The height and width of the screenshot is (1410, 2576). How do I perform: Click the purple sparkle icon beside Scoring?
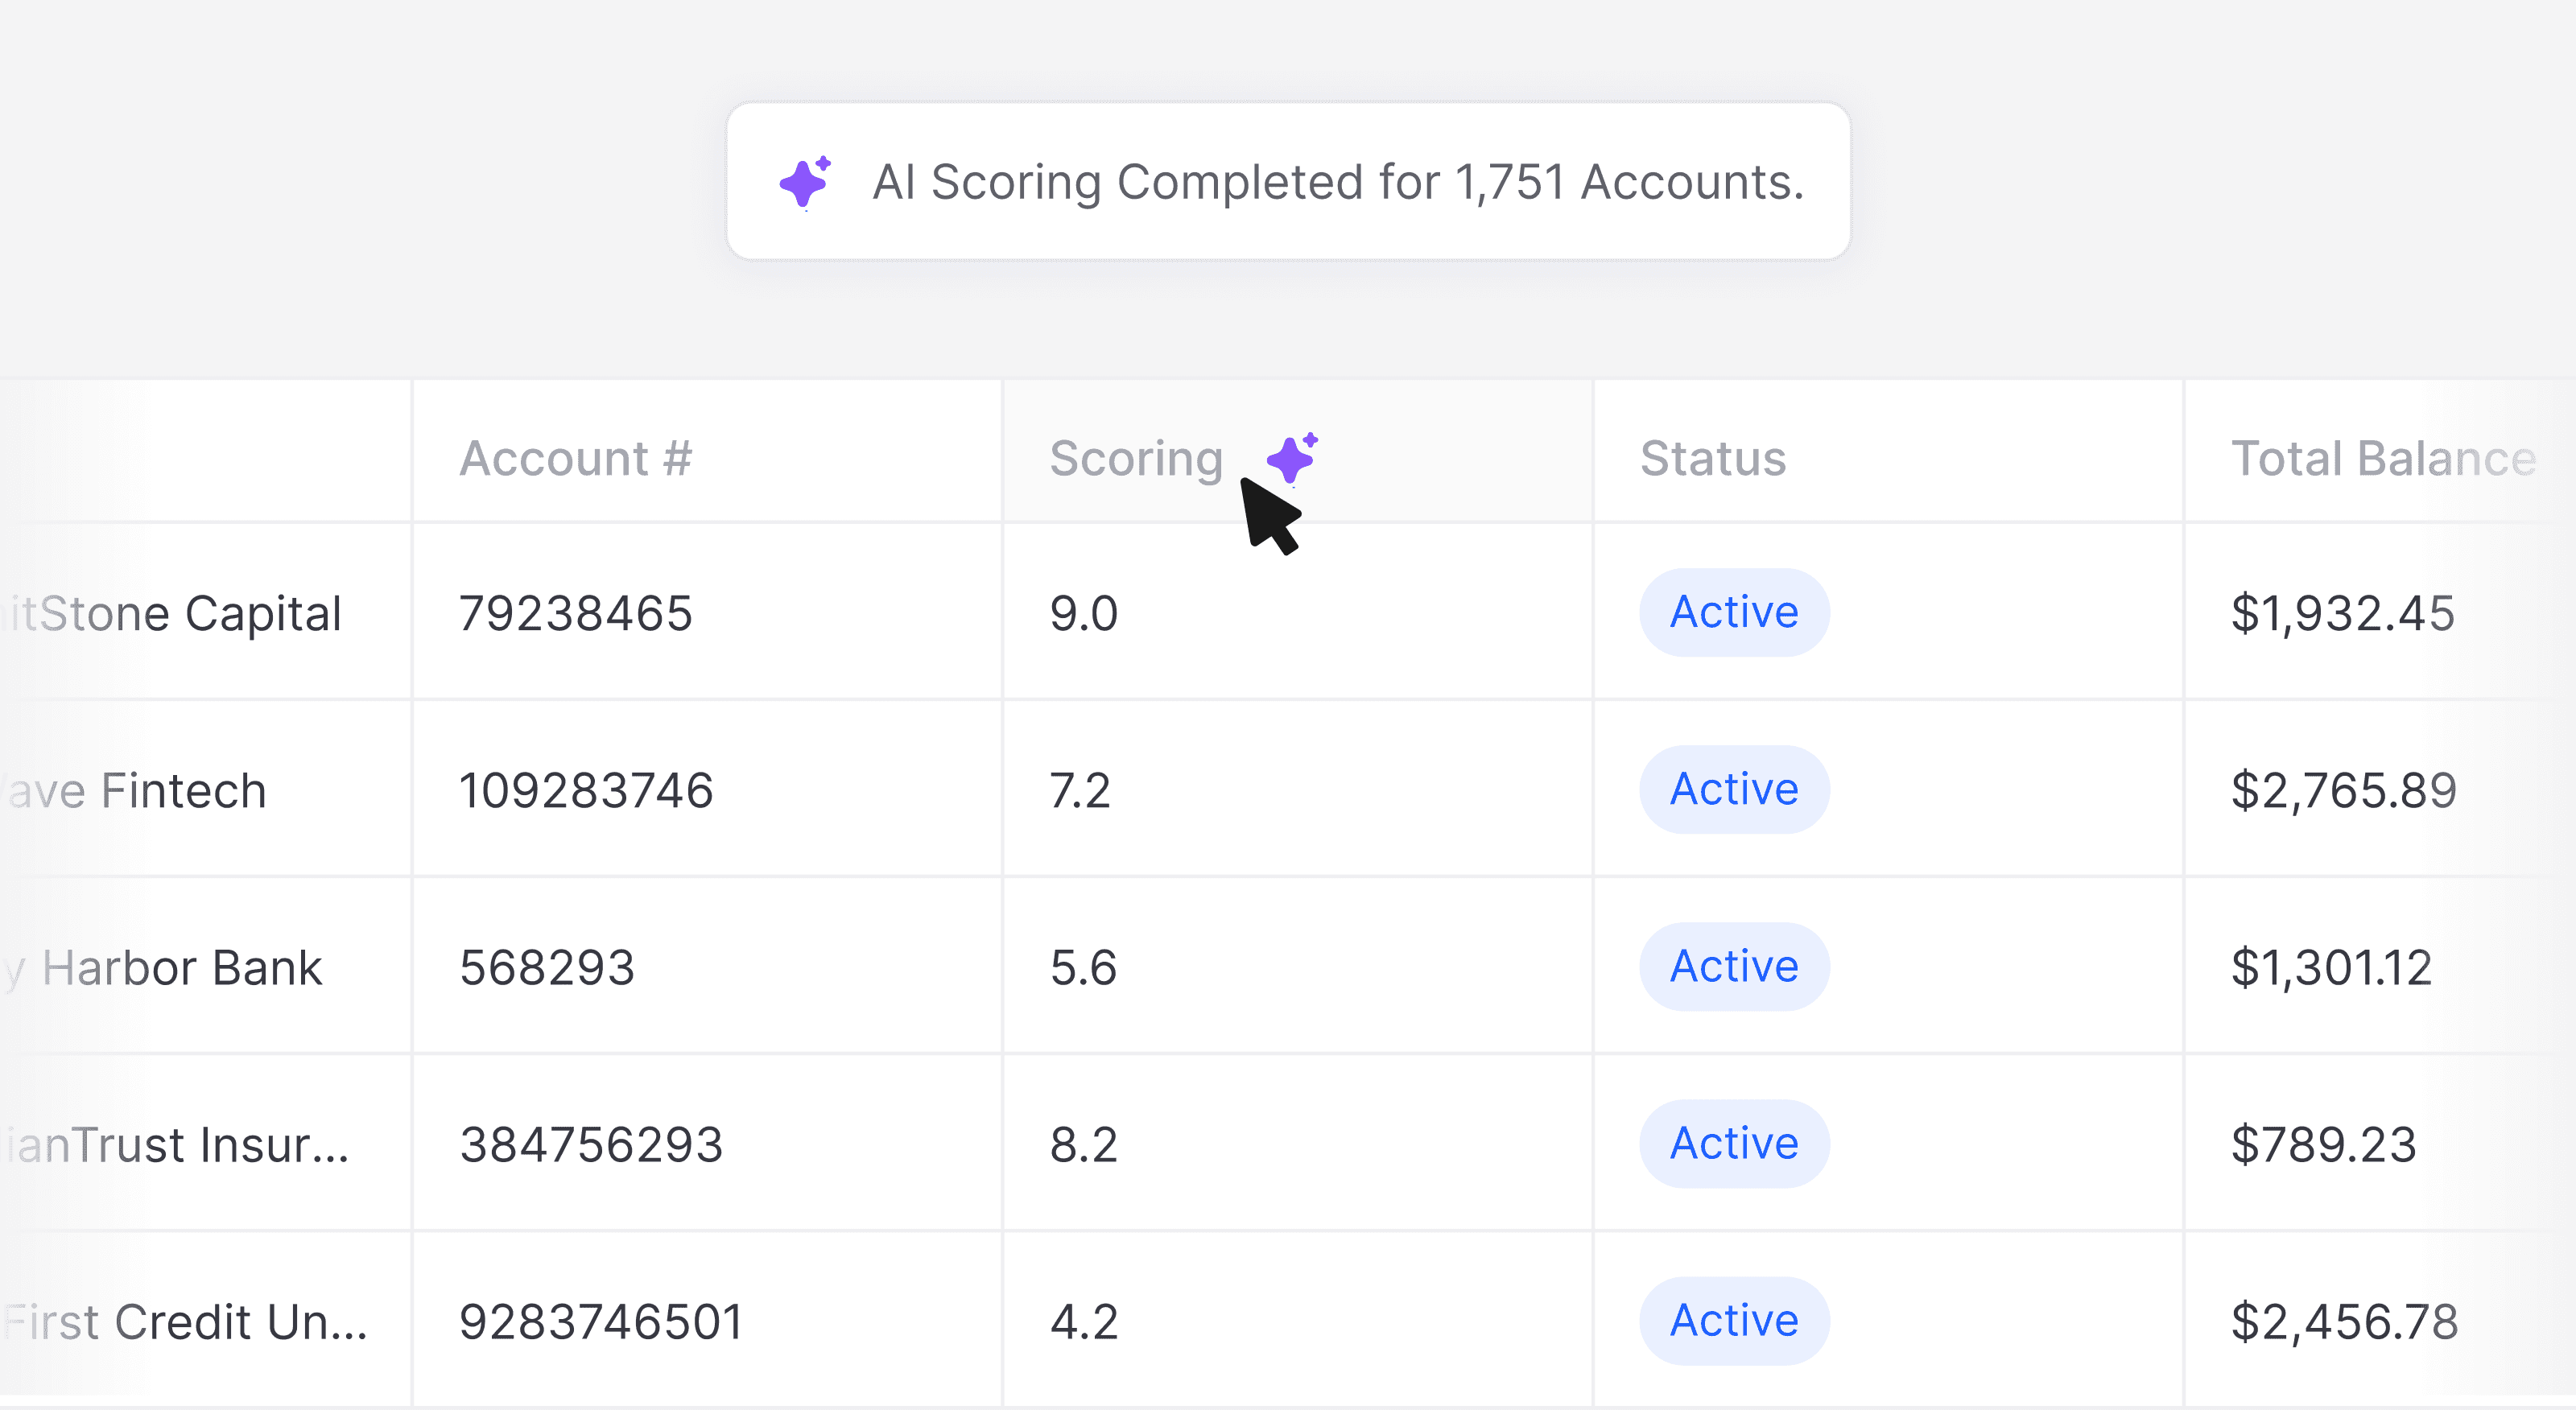click(1292, 459)
